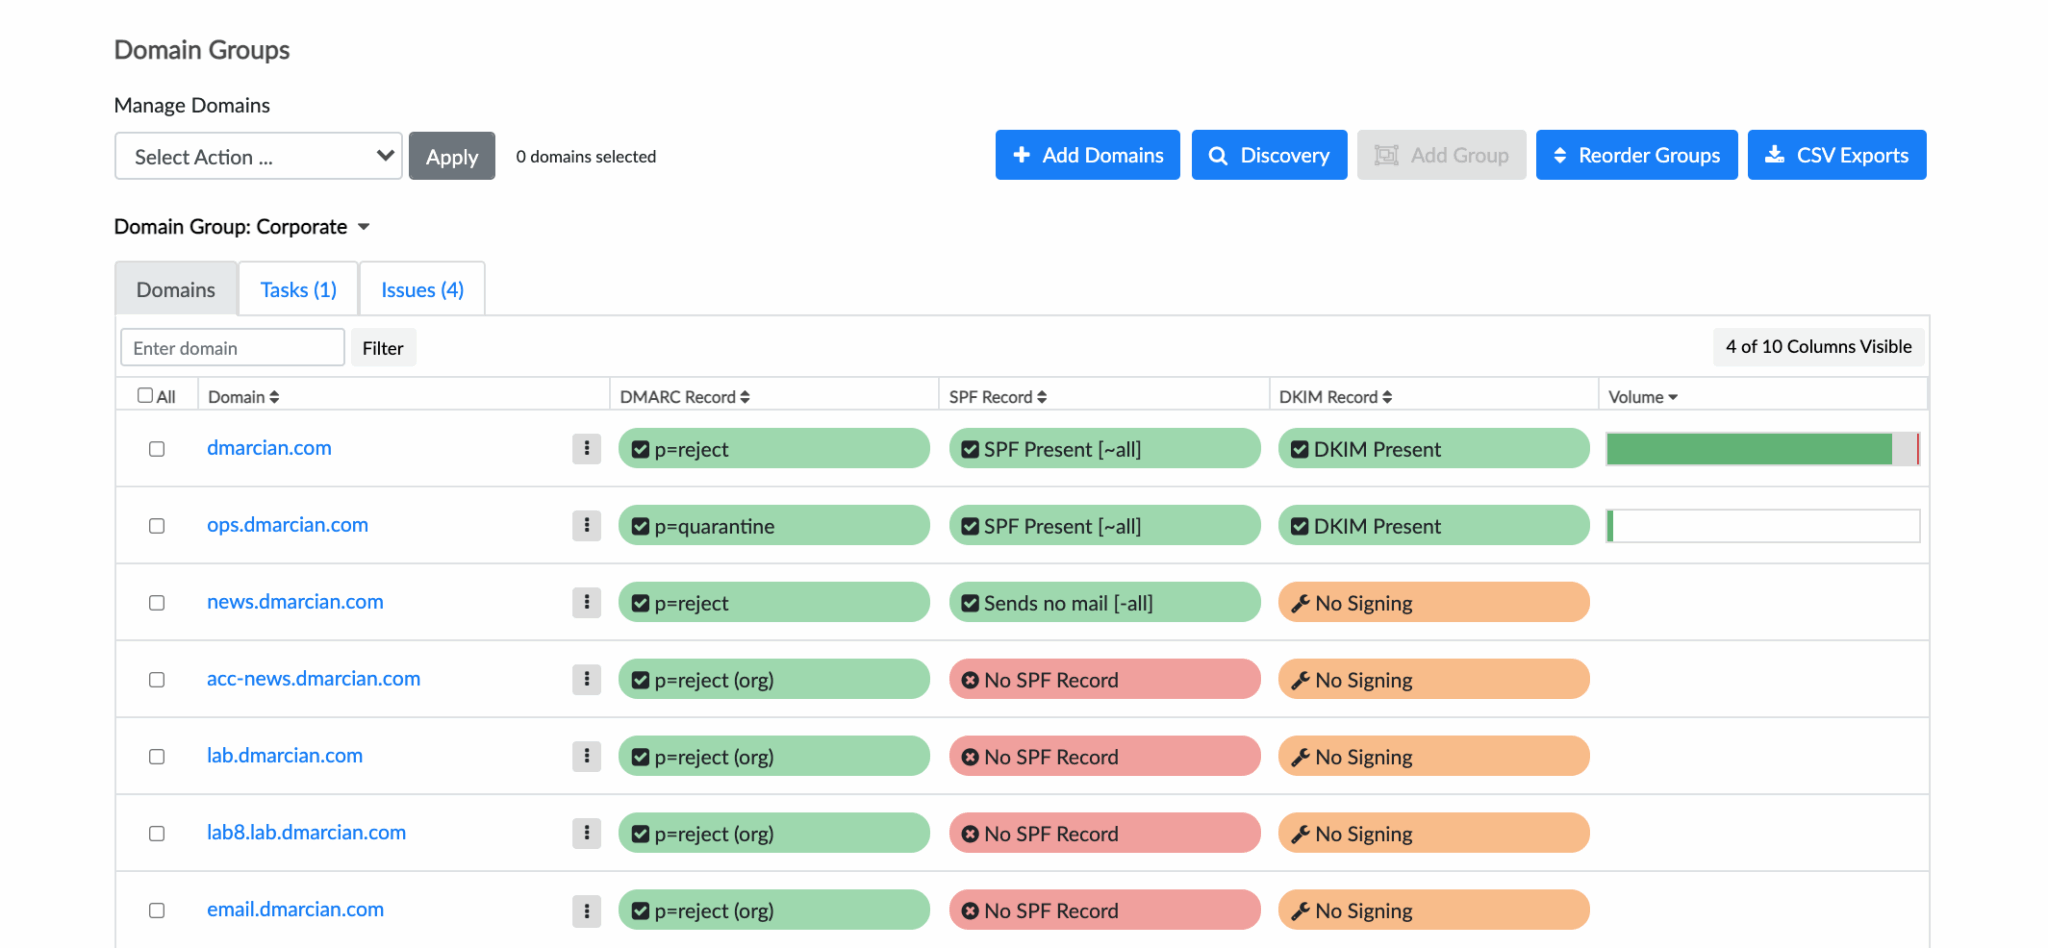Image resolution: width=2048 pixels, height=948 pixels.
Task: Click dmarcian.com green volume bar
Action: coord(1748,449)
